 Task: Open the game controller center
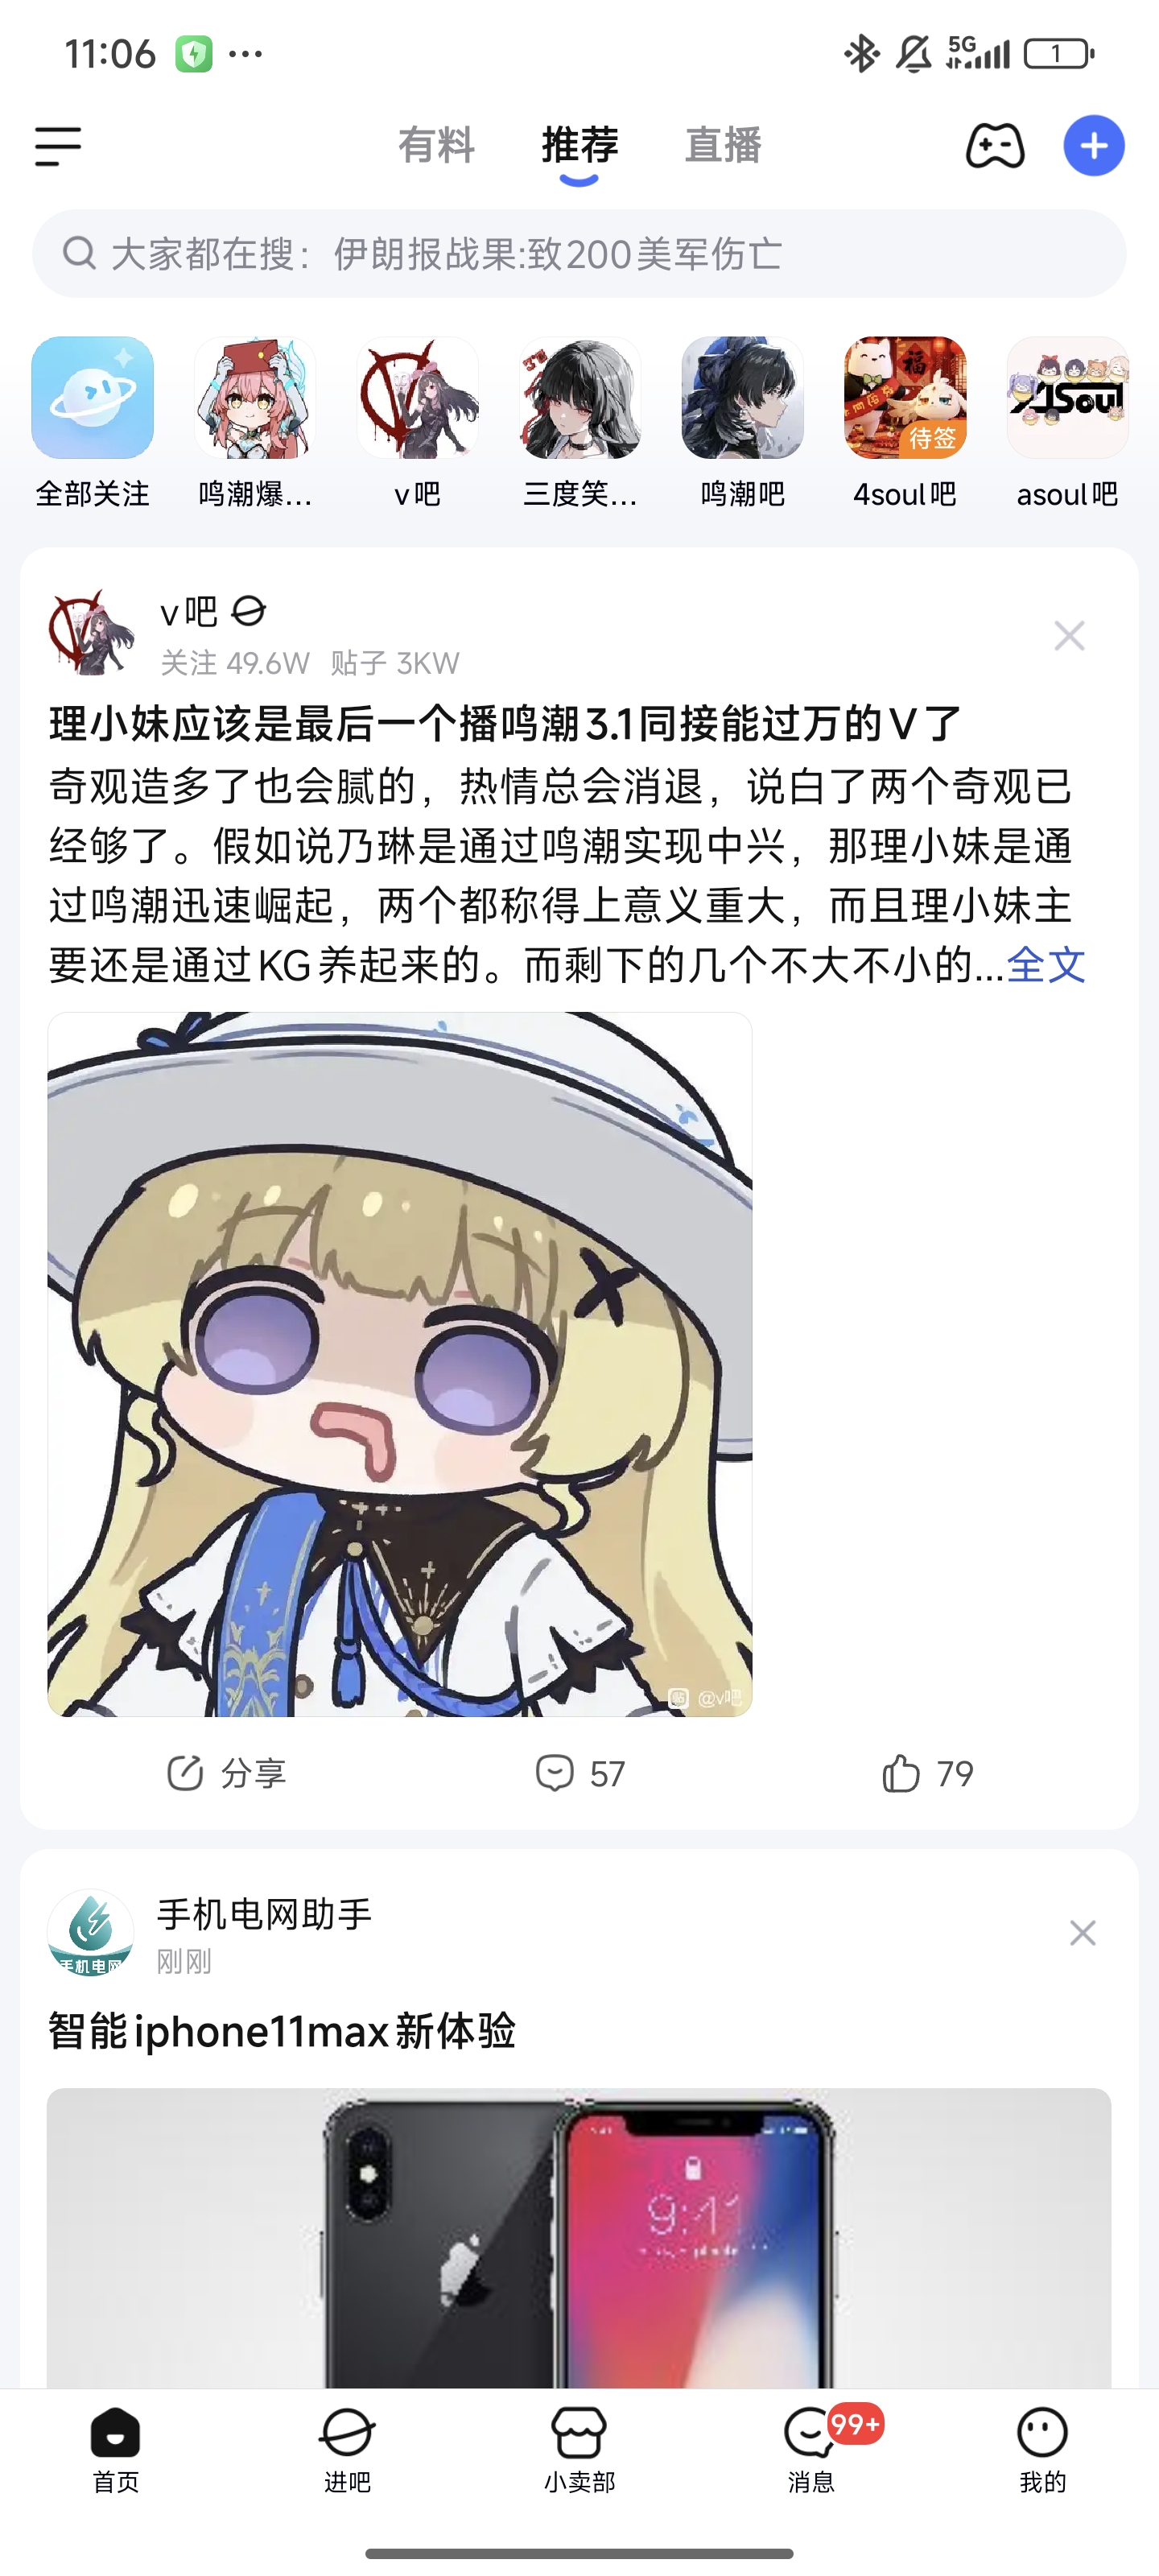994,146
